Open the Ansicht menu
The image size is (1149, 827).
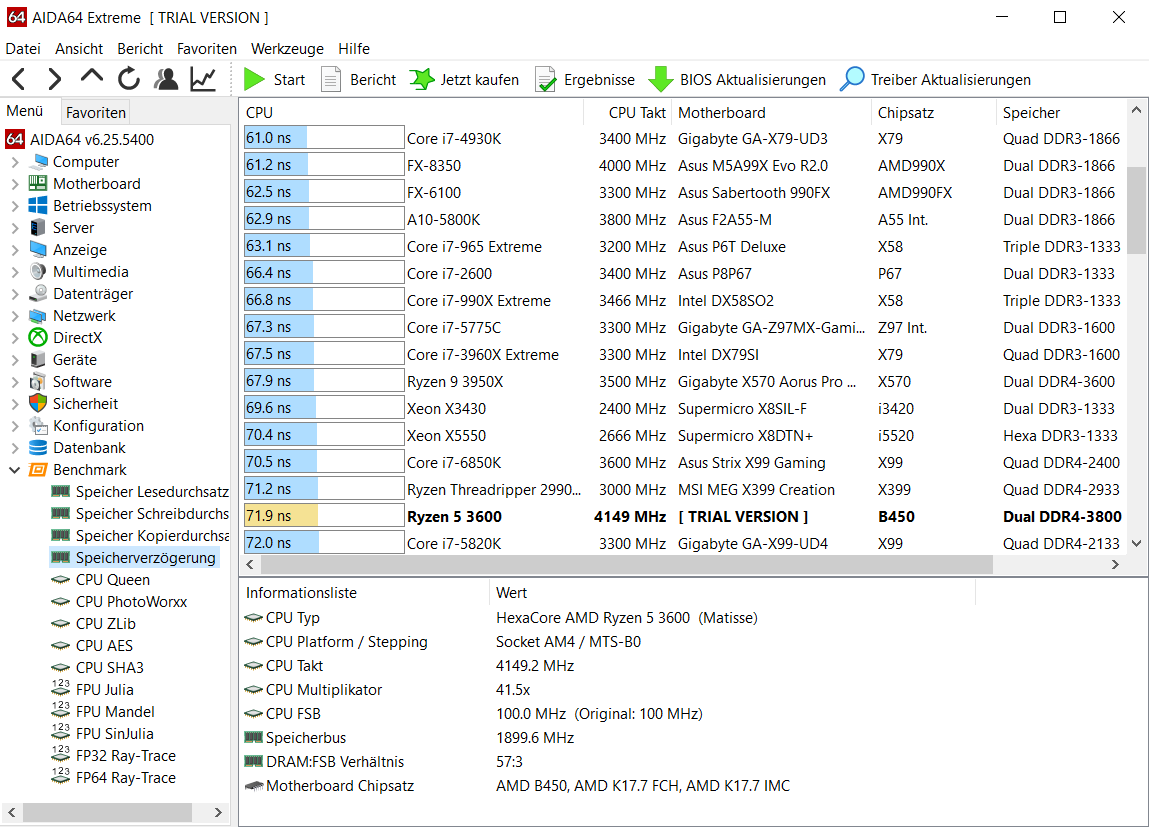point(79,48)
